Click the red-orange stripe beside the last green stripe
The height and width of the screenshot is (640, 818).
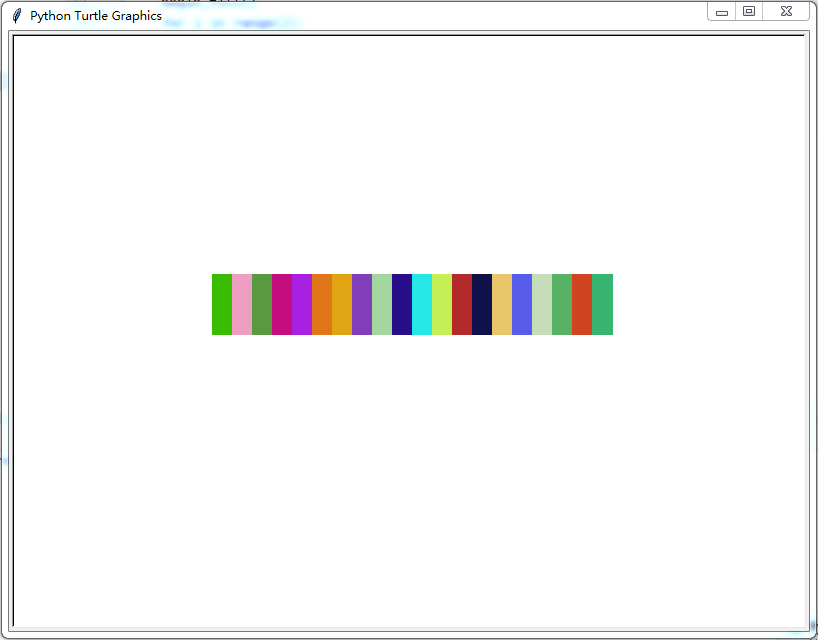click(x=582, y=305)
